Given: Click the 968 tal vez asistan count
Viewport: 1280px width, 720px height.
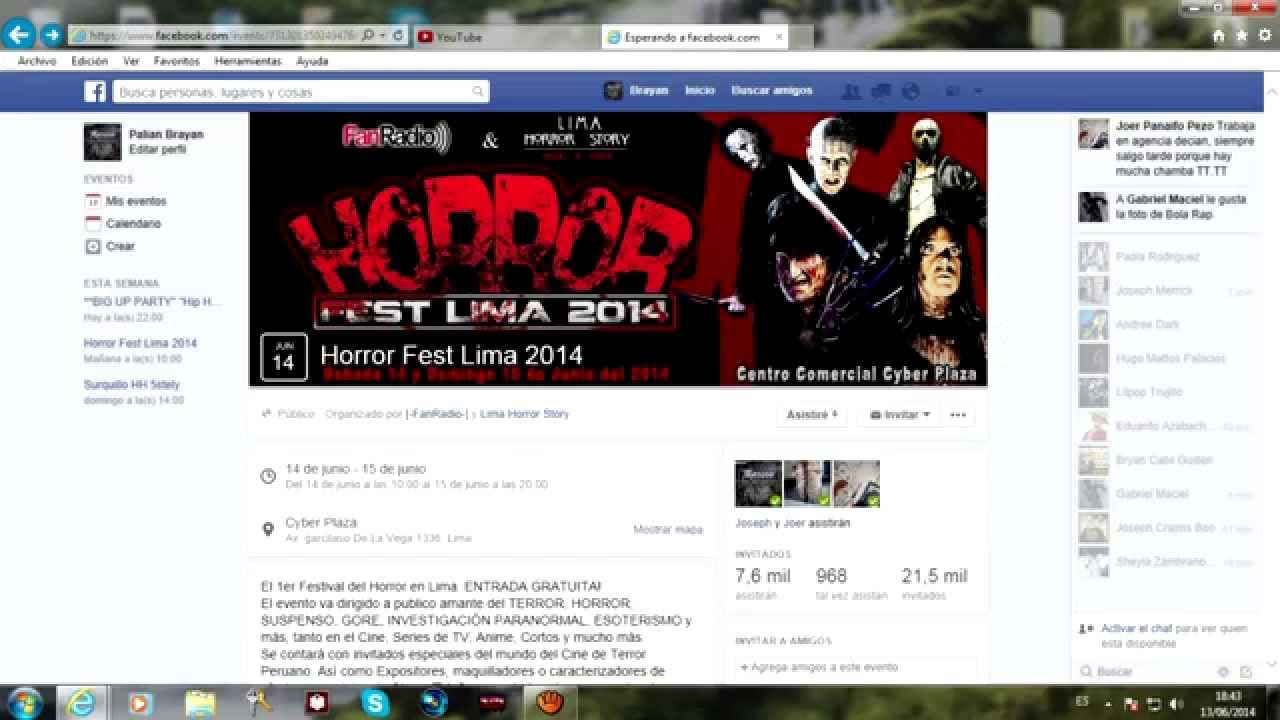Looking at the screenshot, I should [851, 583].
